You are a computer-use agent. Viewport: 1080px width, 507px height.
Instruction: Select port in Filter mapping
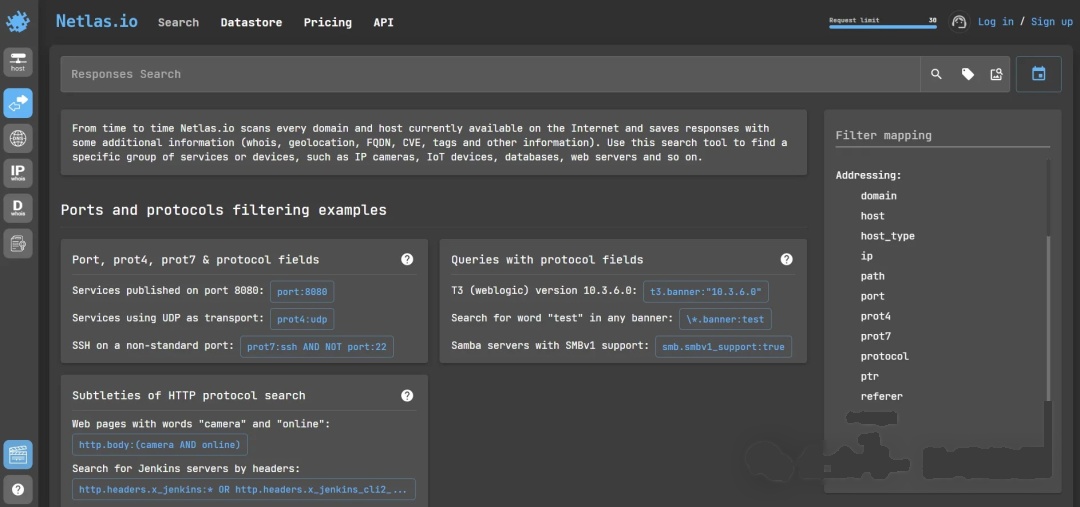coord(873,296)
